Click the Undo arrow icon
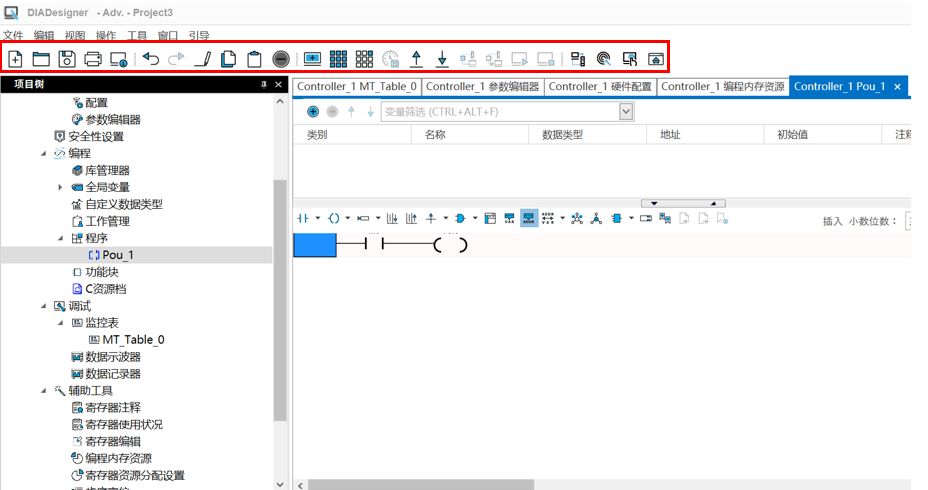 coord(150,59)
